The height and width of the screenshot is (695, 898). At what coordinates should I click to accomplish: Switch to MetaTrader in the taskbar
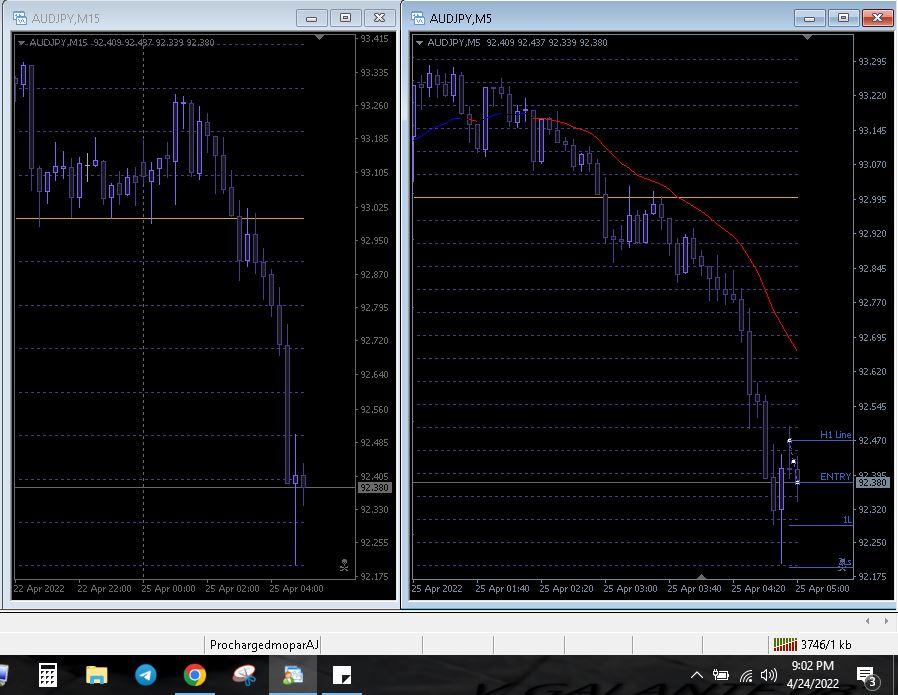292,676
